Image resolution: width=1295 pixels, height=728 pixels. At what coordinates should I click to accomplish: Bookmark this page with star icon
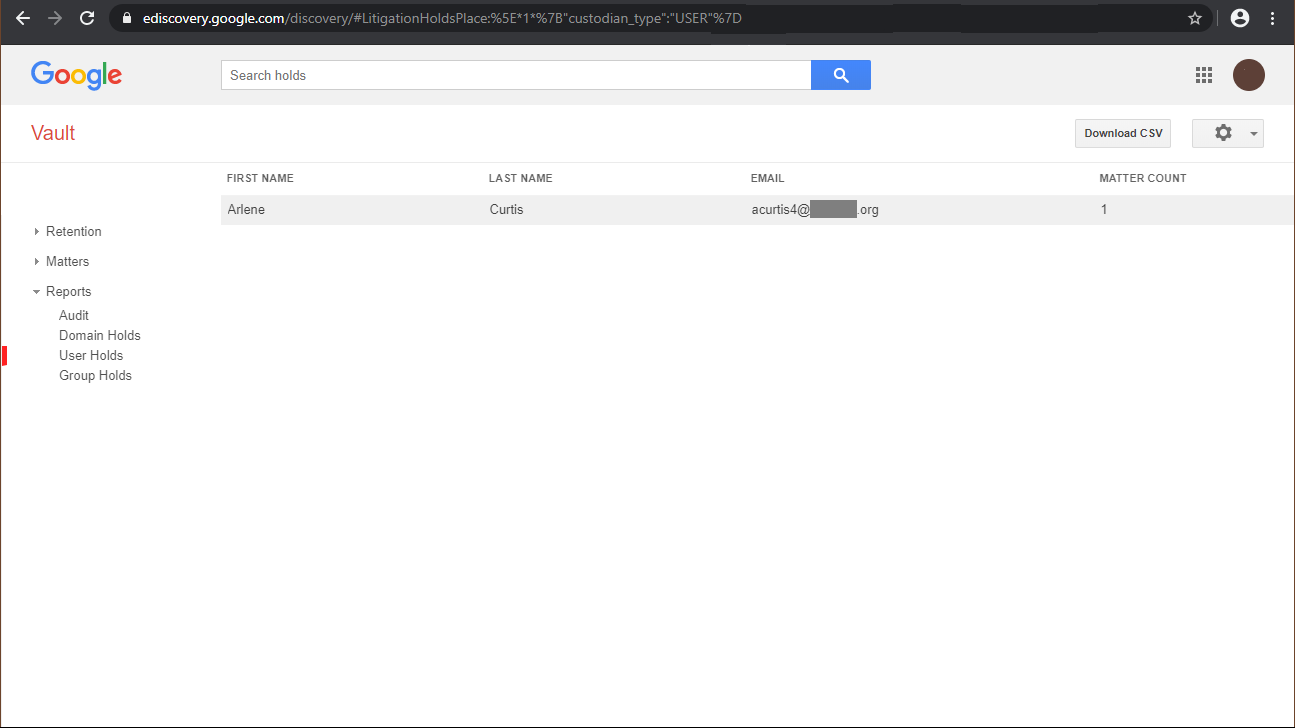(x=1194, y=18)
